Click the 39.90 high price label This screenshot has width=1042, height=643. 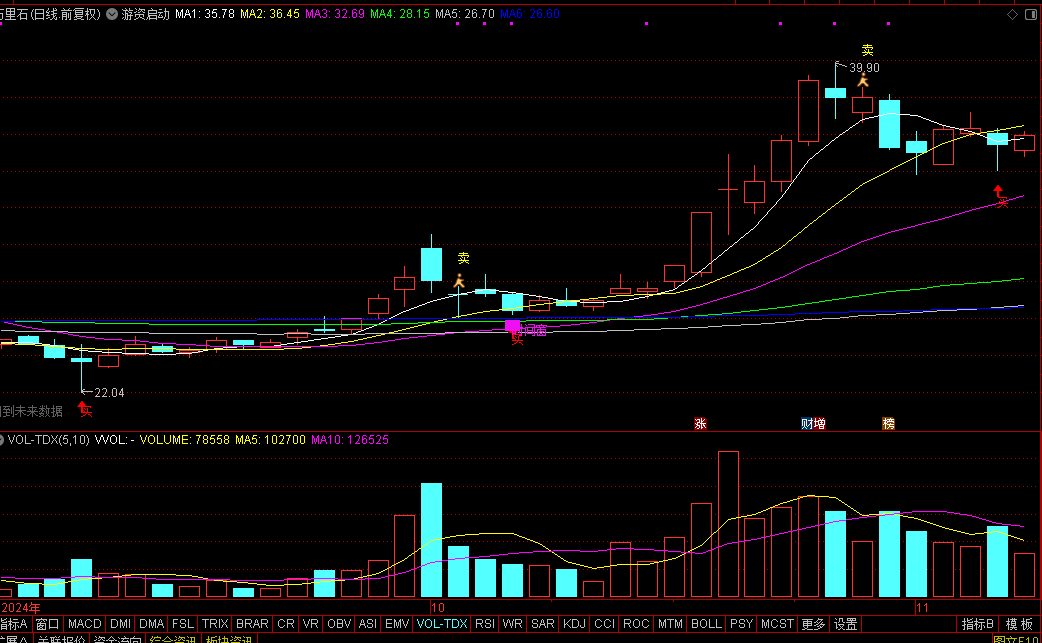click(865, 68)
